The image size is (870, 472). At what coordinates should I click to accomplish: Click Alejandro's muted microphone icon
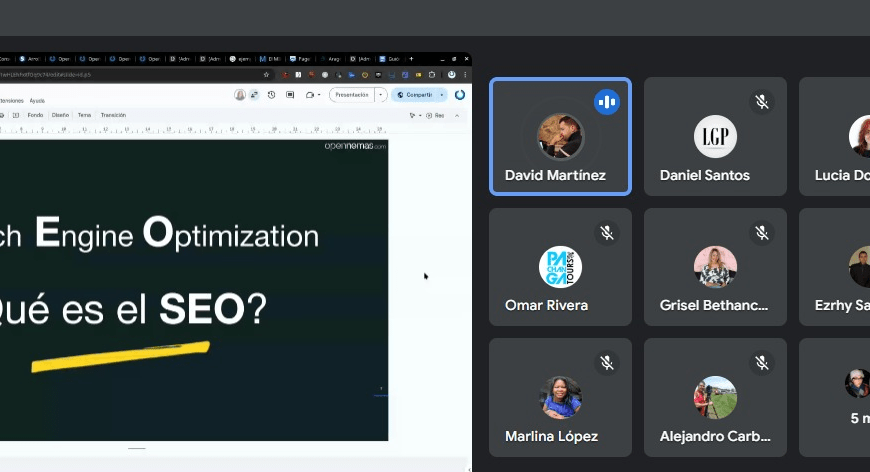[761, 363]
